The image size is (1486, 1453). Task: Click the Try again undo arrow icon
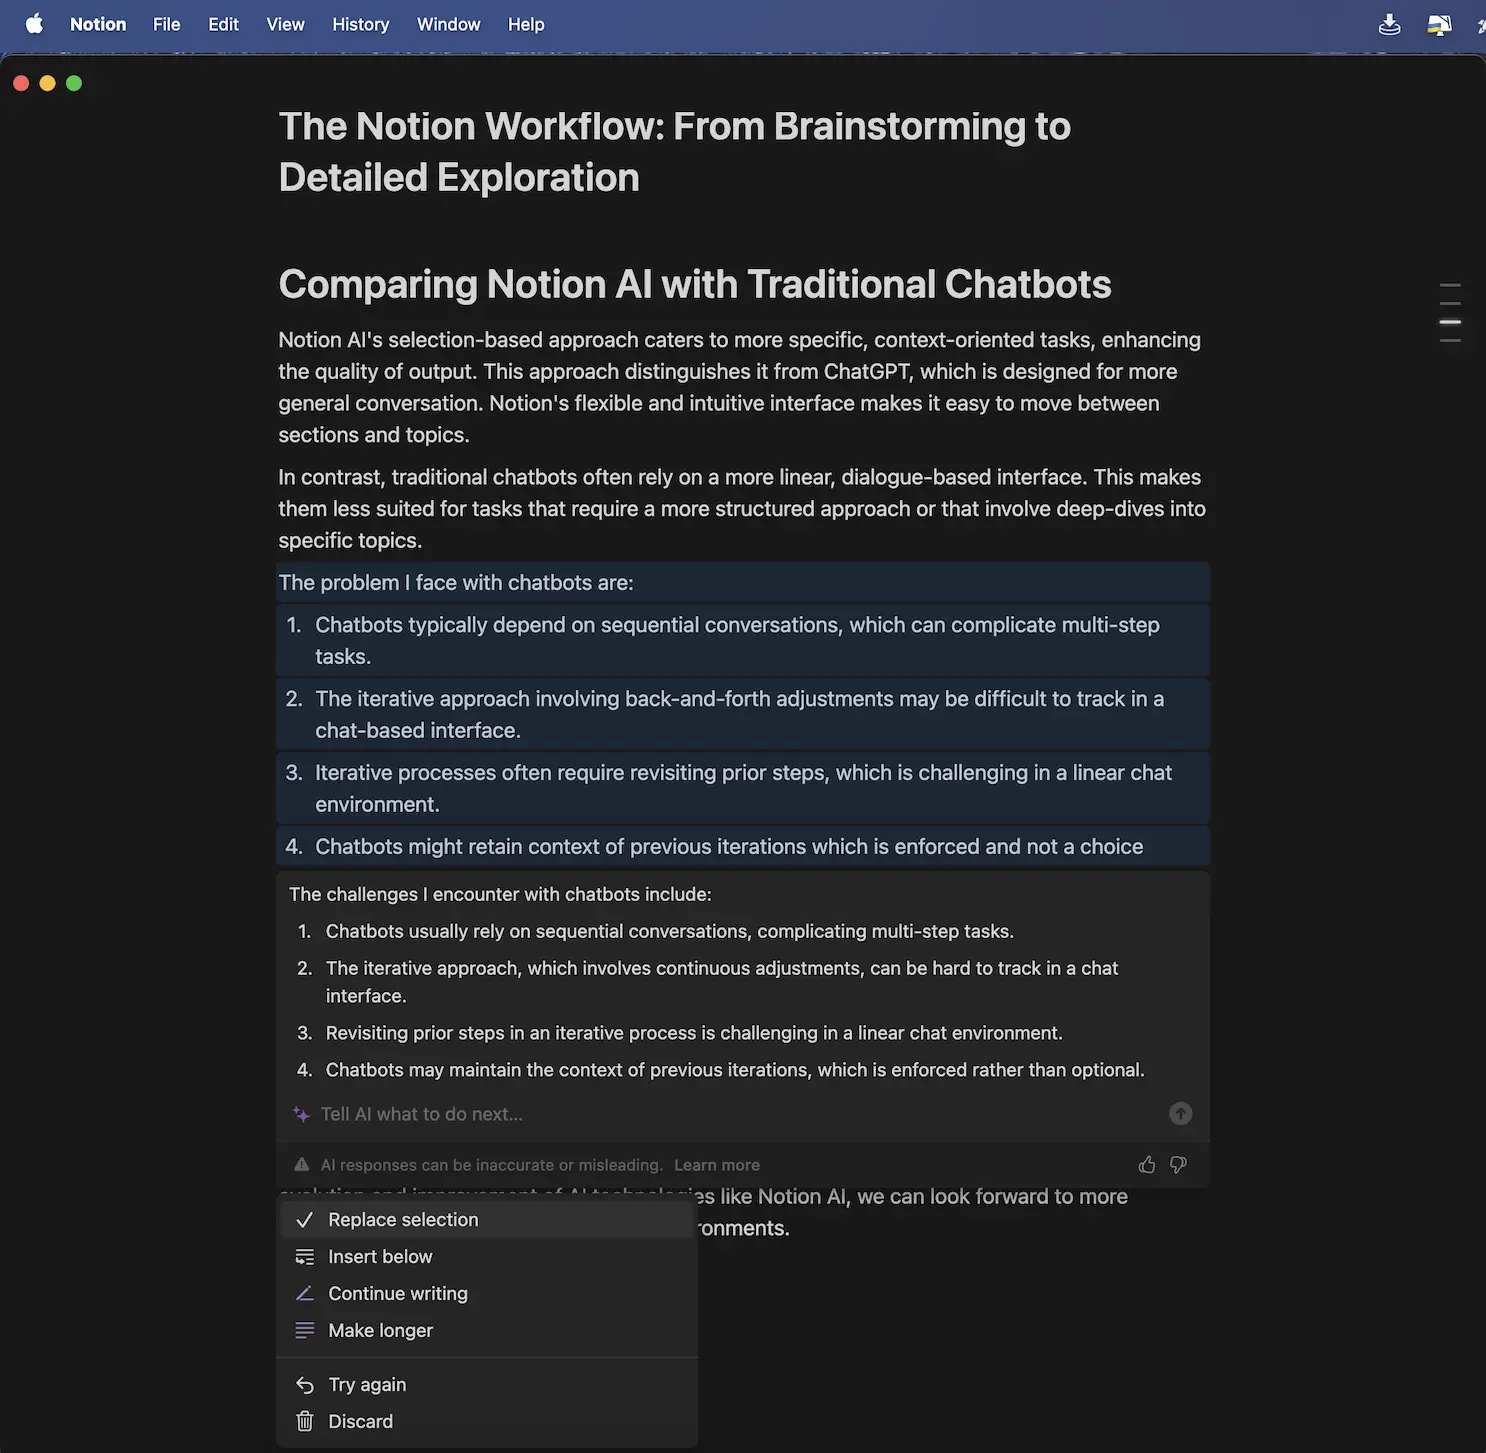(x=305, y=1385)
